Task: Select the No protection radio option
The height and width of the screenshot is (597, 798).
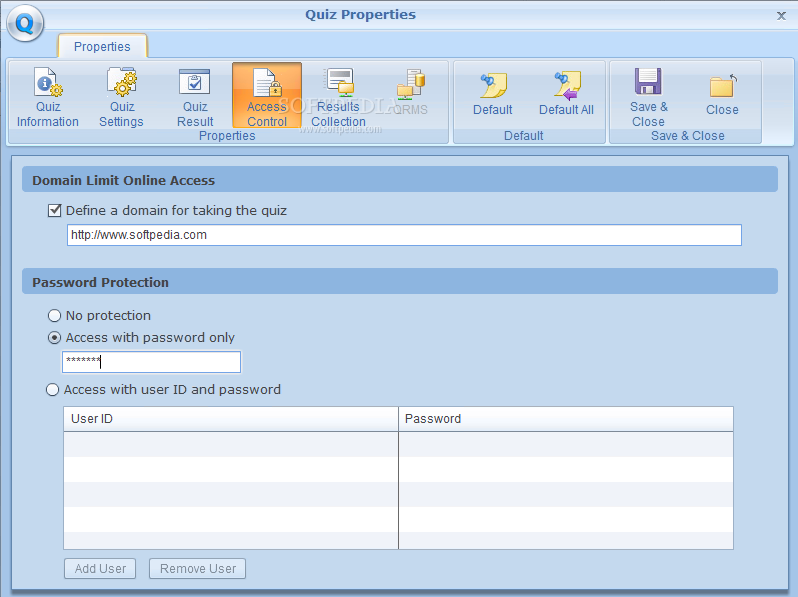Action: click(54, 316)
